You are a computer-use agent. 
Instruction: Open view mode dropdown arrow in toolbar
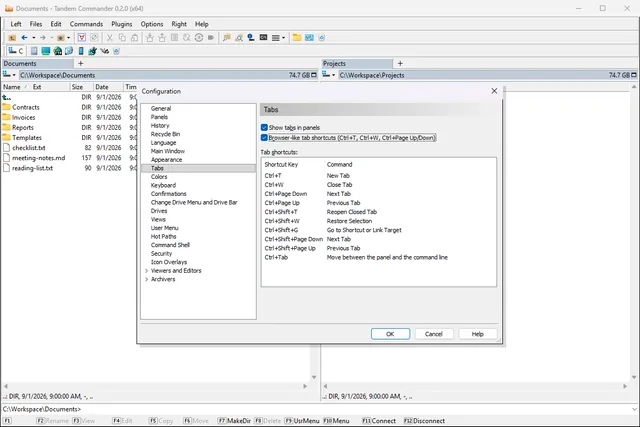[x=283, y=38]
